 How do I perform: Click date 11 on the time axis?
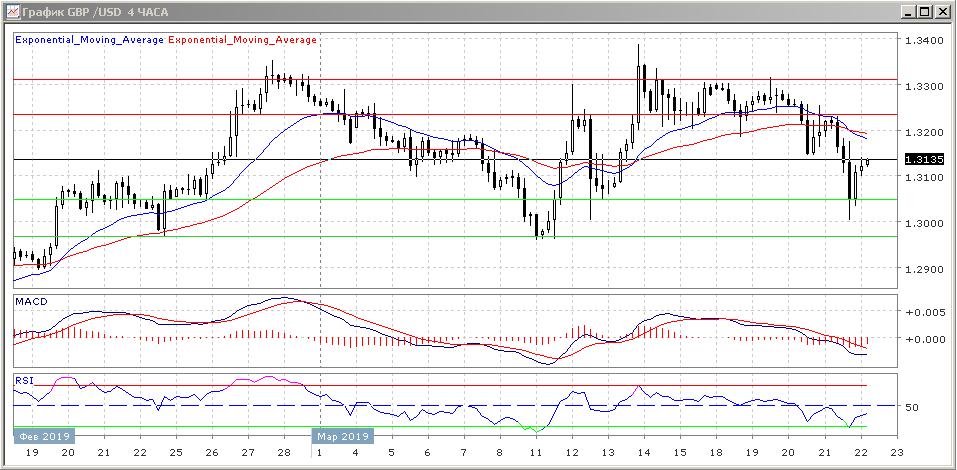(x=536, y=453)
